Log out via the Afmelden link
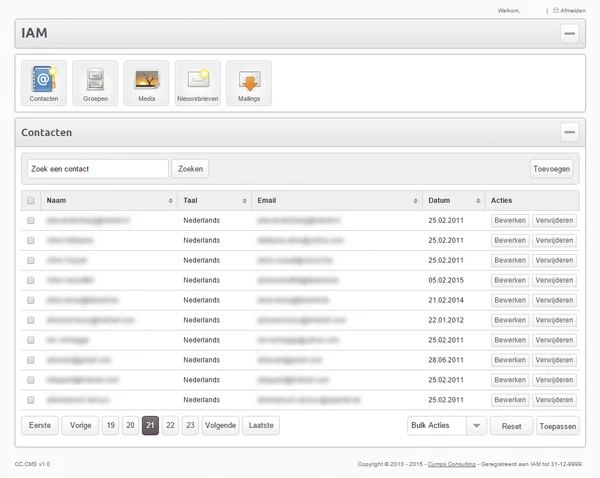 click(x=573, y=11)
